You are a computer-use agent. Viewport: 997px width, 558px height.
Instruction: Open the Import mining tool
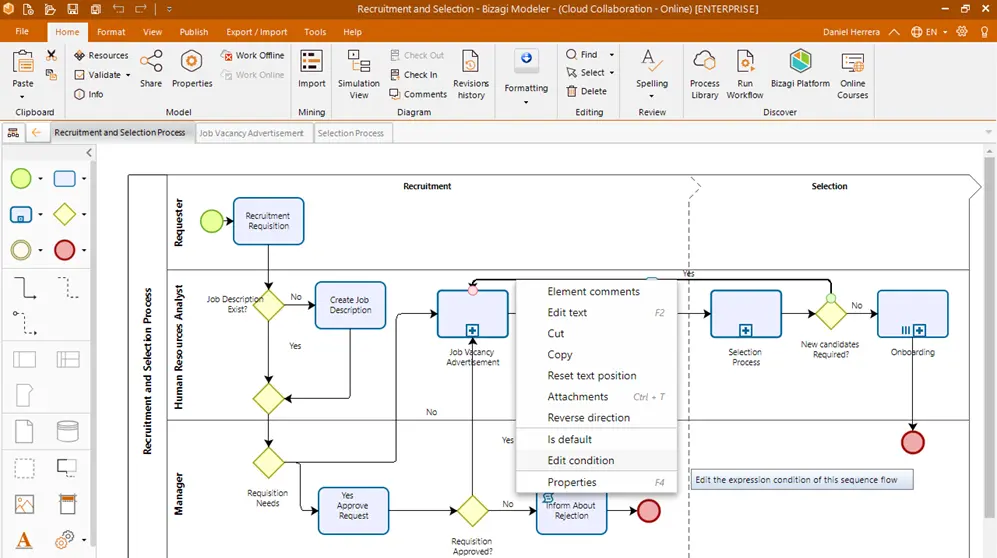(312, 69)
